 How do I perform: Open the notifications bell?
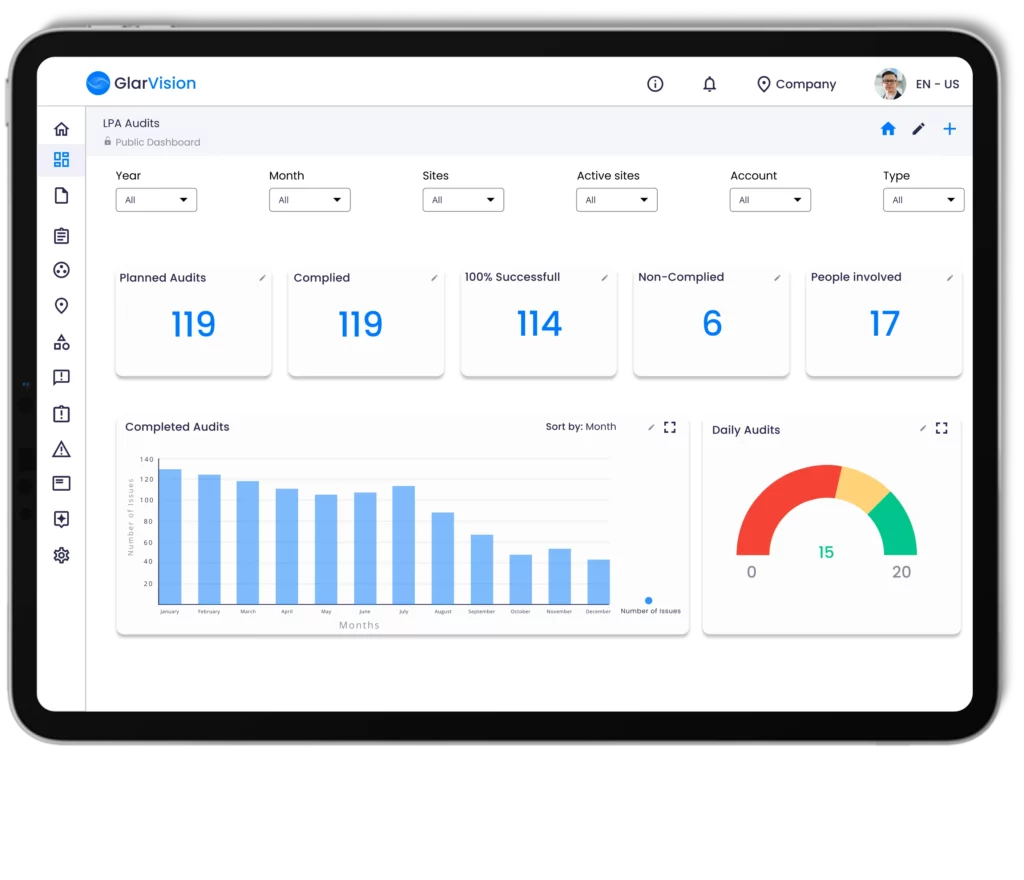point(709,84)
